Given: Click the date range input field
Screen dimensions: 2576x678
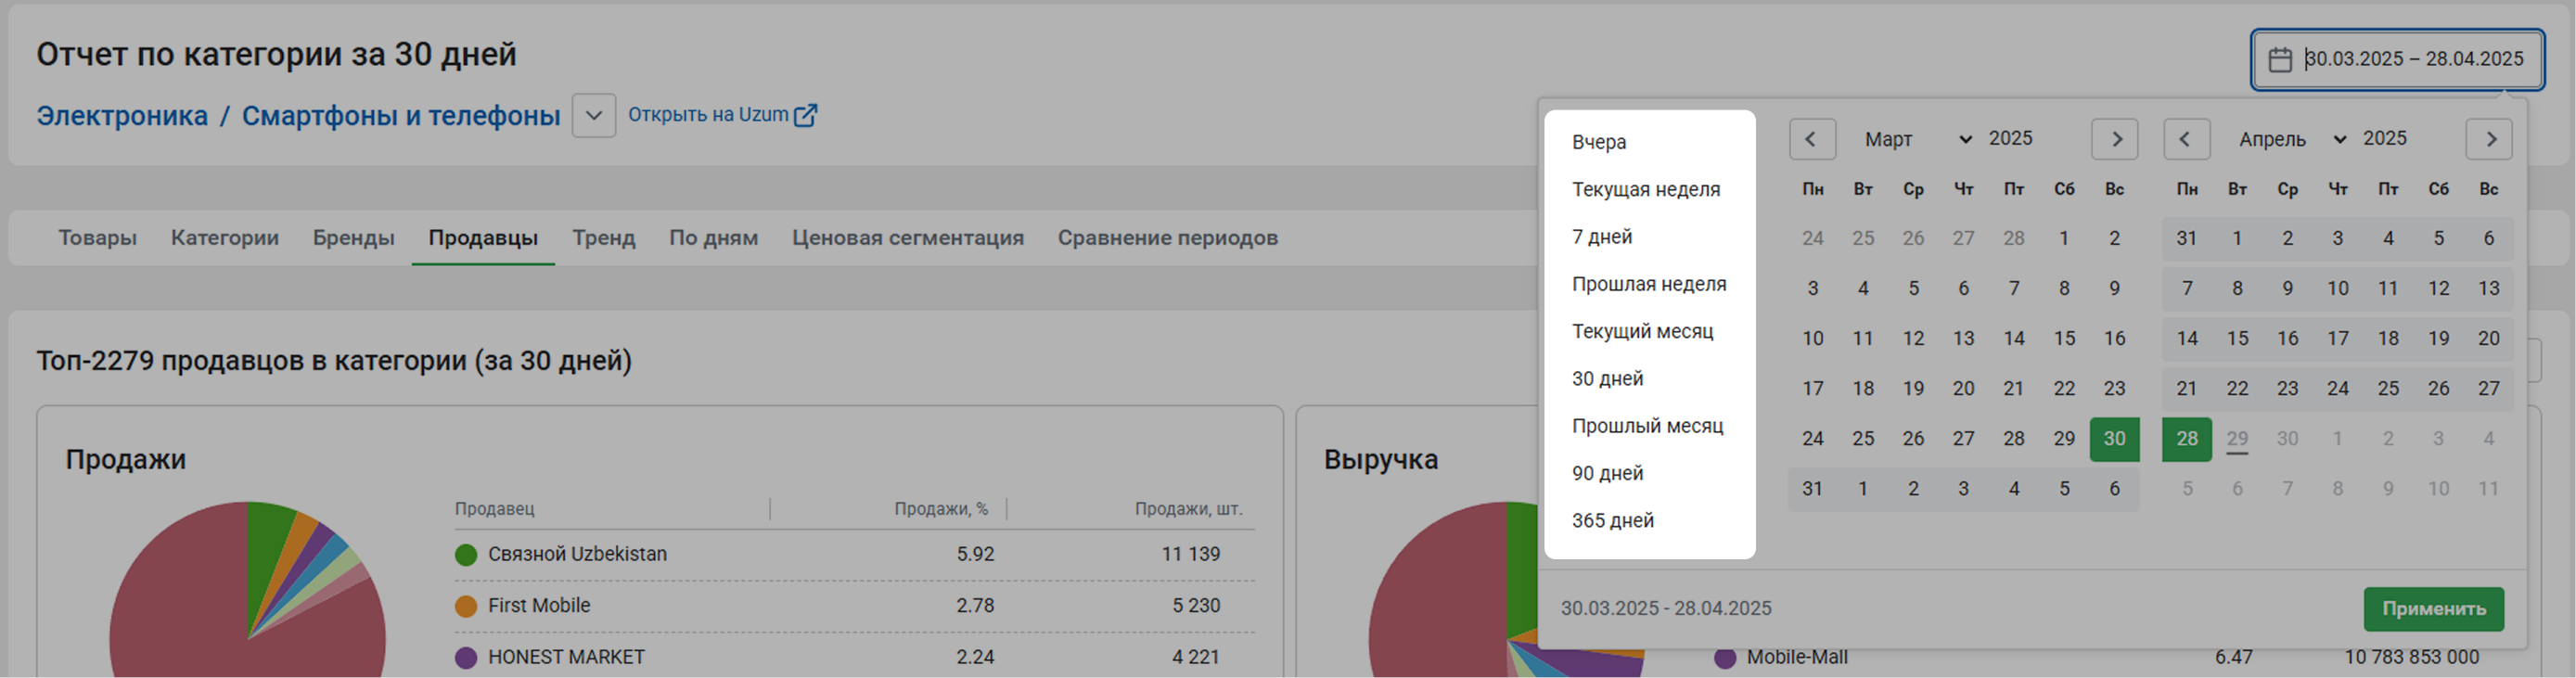Looking at the screenshot, I should coord(2396,60).
